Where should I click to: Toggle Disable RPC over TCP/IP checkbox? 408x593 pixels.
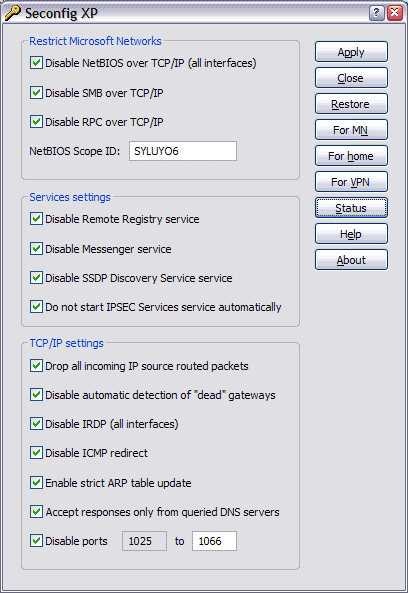[36, 122]
